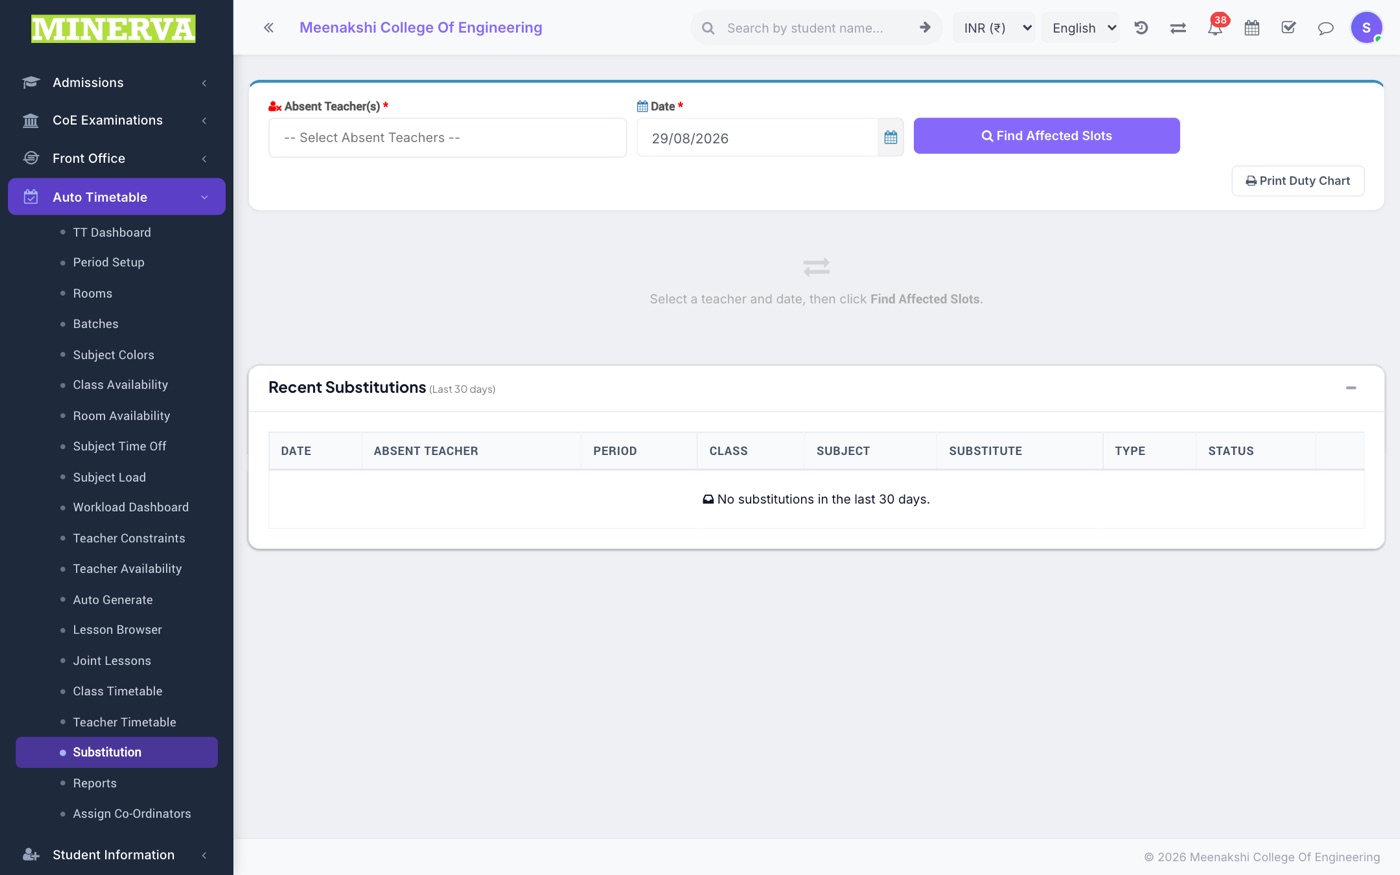The width and height of the screenshot is (1400, 875).
Task: Open Select Absent Teachers dropdown
Action: pyautogui.click(x=447, y=138)
